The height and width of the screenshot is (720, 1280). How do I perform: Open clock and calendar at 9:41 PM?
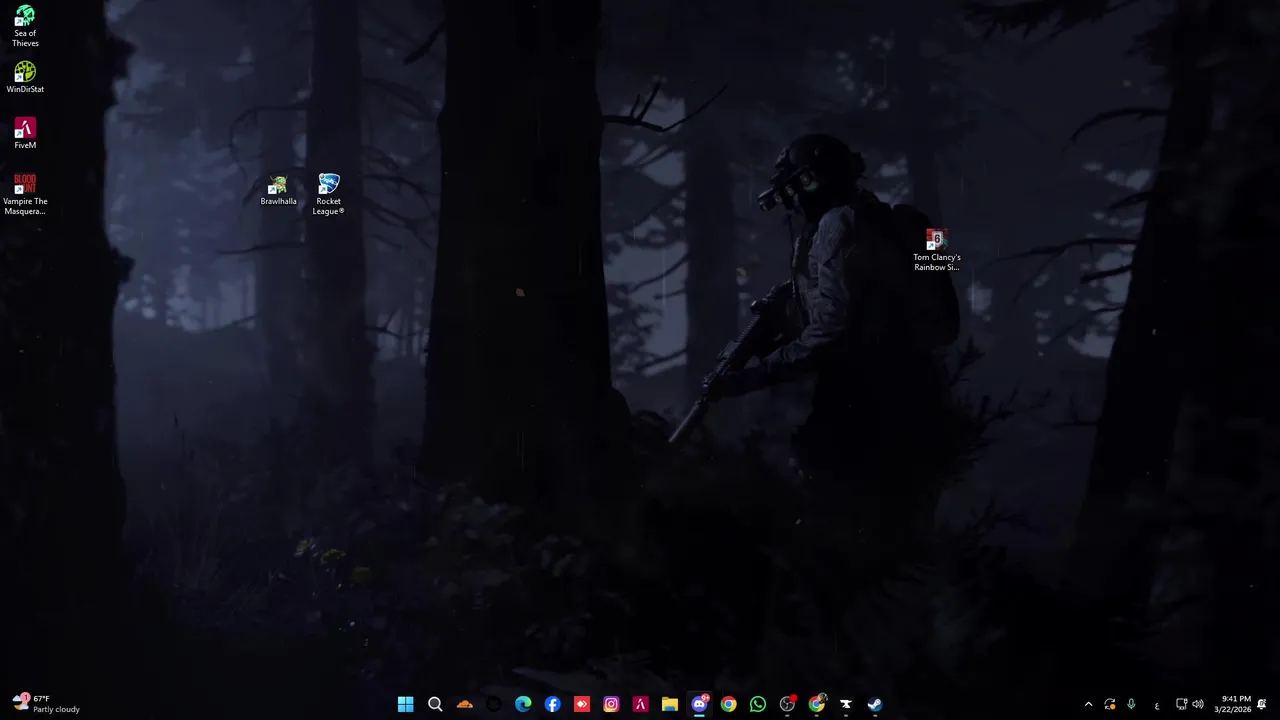(1232, 704)
